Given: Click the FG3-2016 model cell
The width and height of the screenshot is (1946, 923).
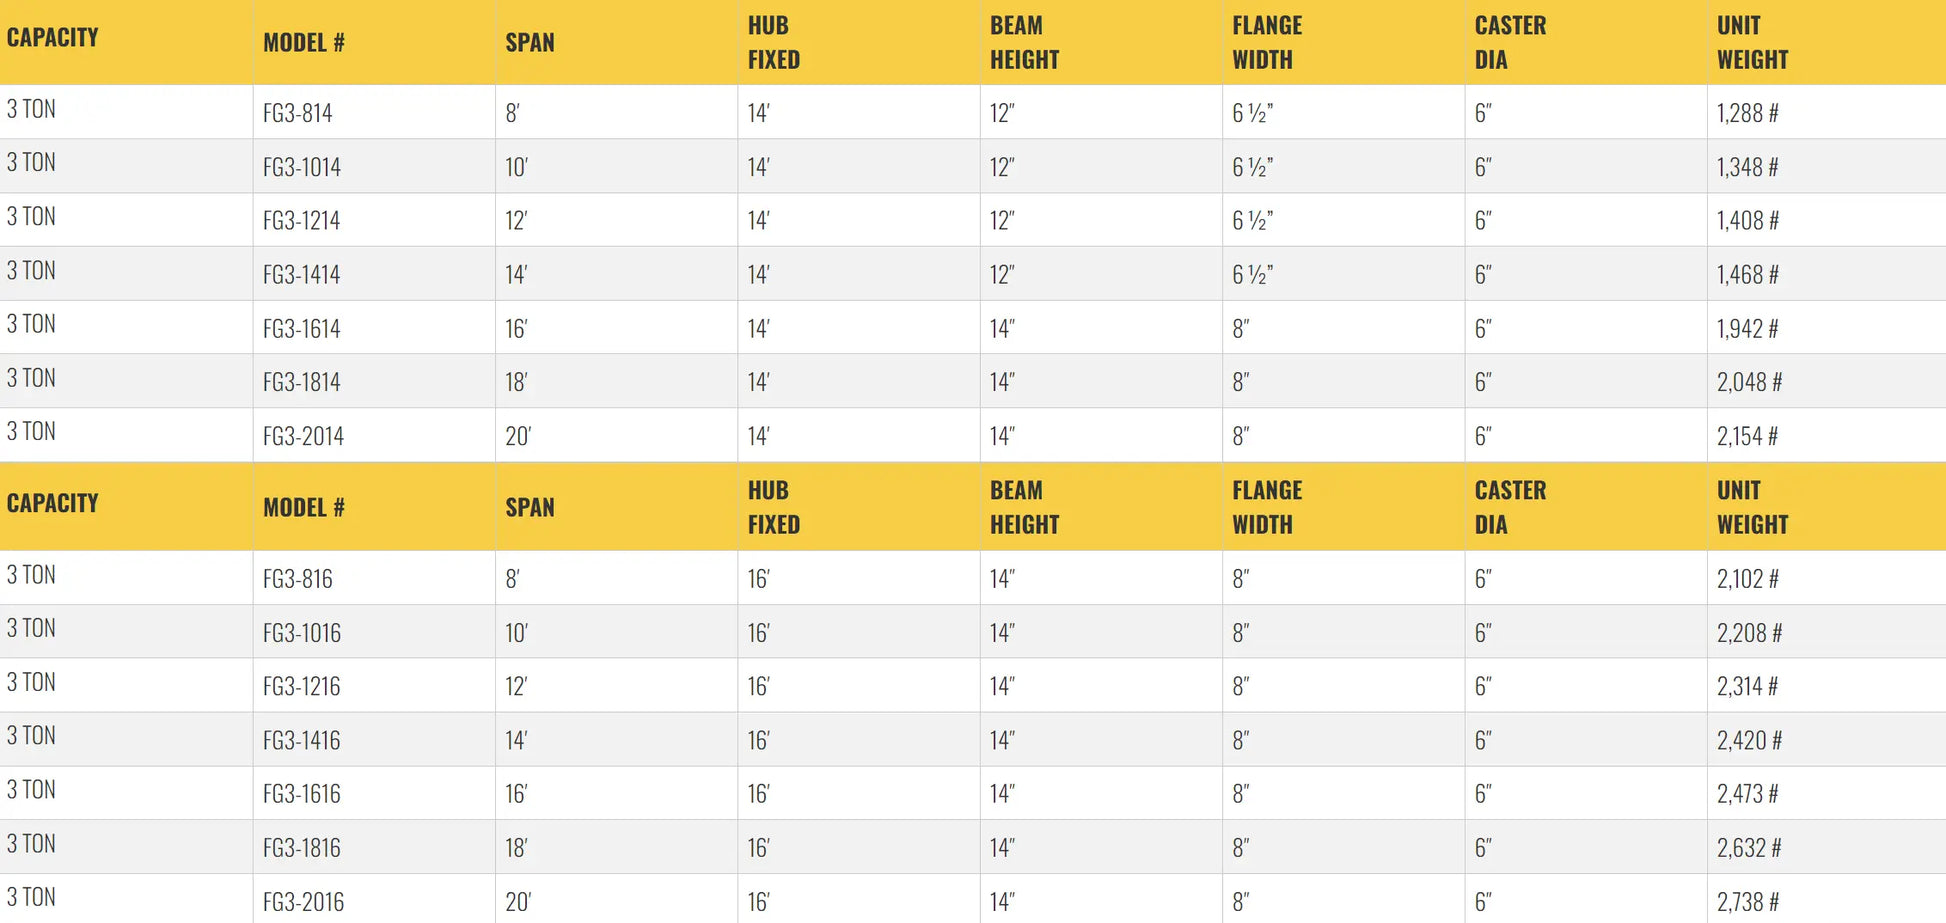Looking at the screenshot, I should click(303, 902).
